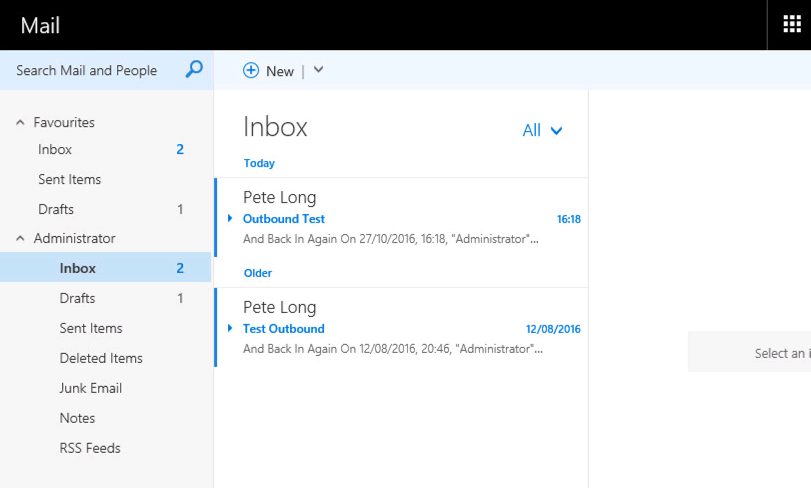Open the Deleted Items folder
811x488 pixels.
[x=101, y=358]
